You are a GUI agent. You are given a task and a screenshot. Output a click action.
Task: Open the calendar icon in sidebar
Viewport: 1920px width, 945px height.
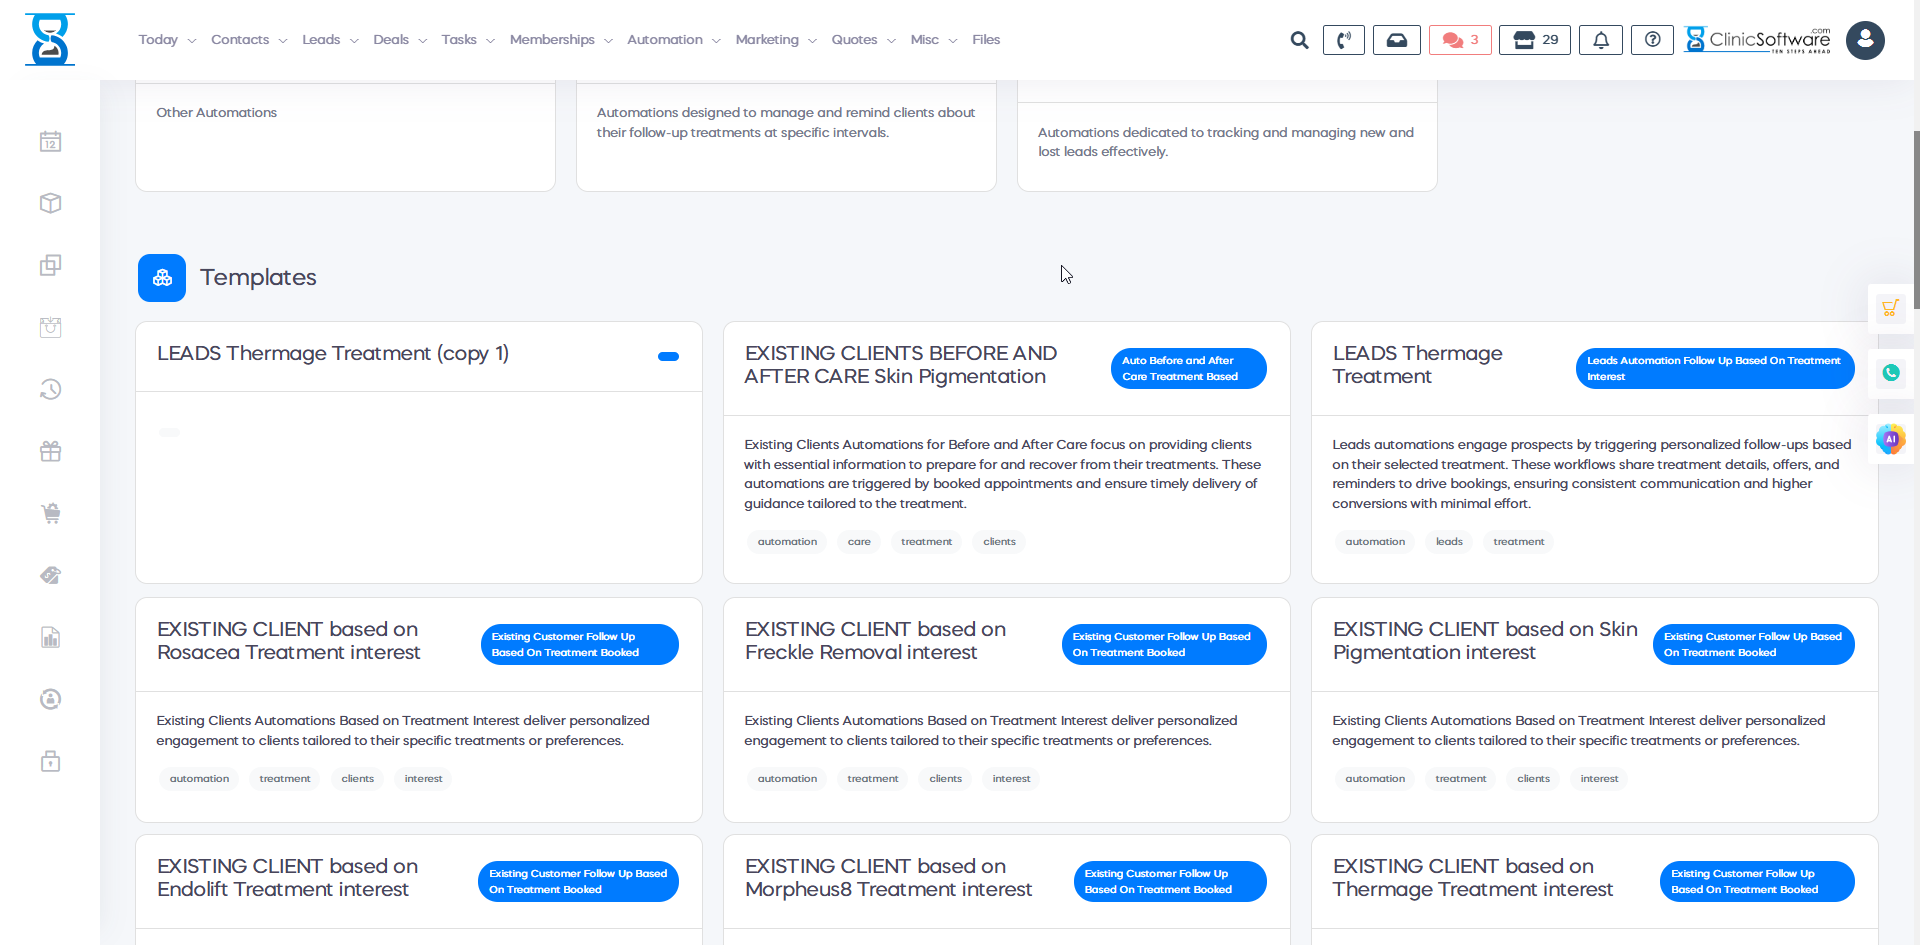(x=51, y=142)
